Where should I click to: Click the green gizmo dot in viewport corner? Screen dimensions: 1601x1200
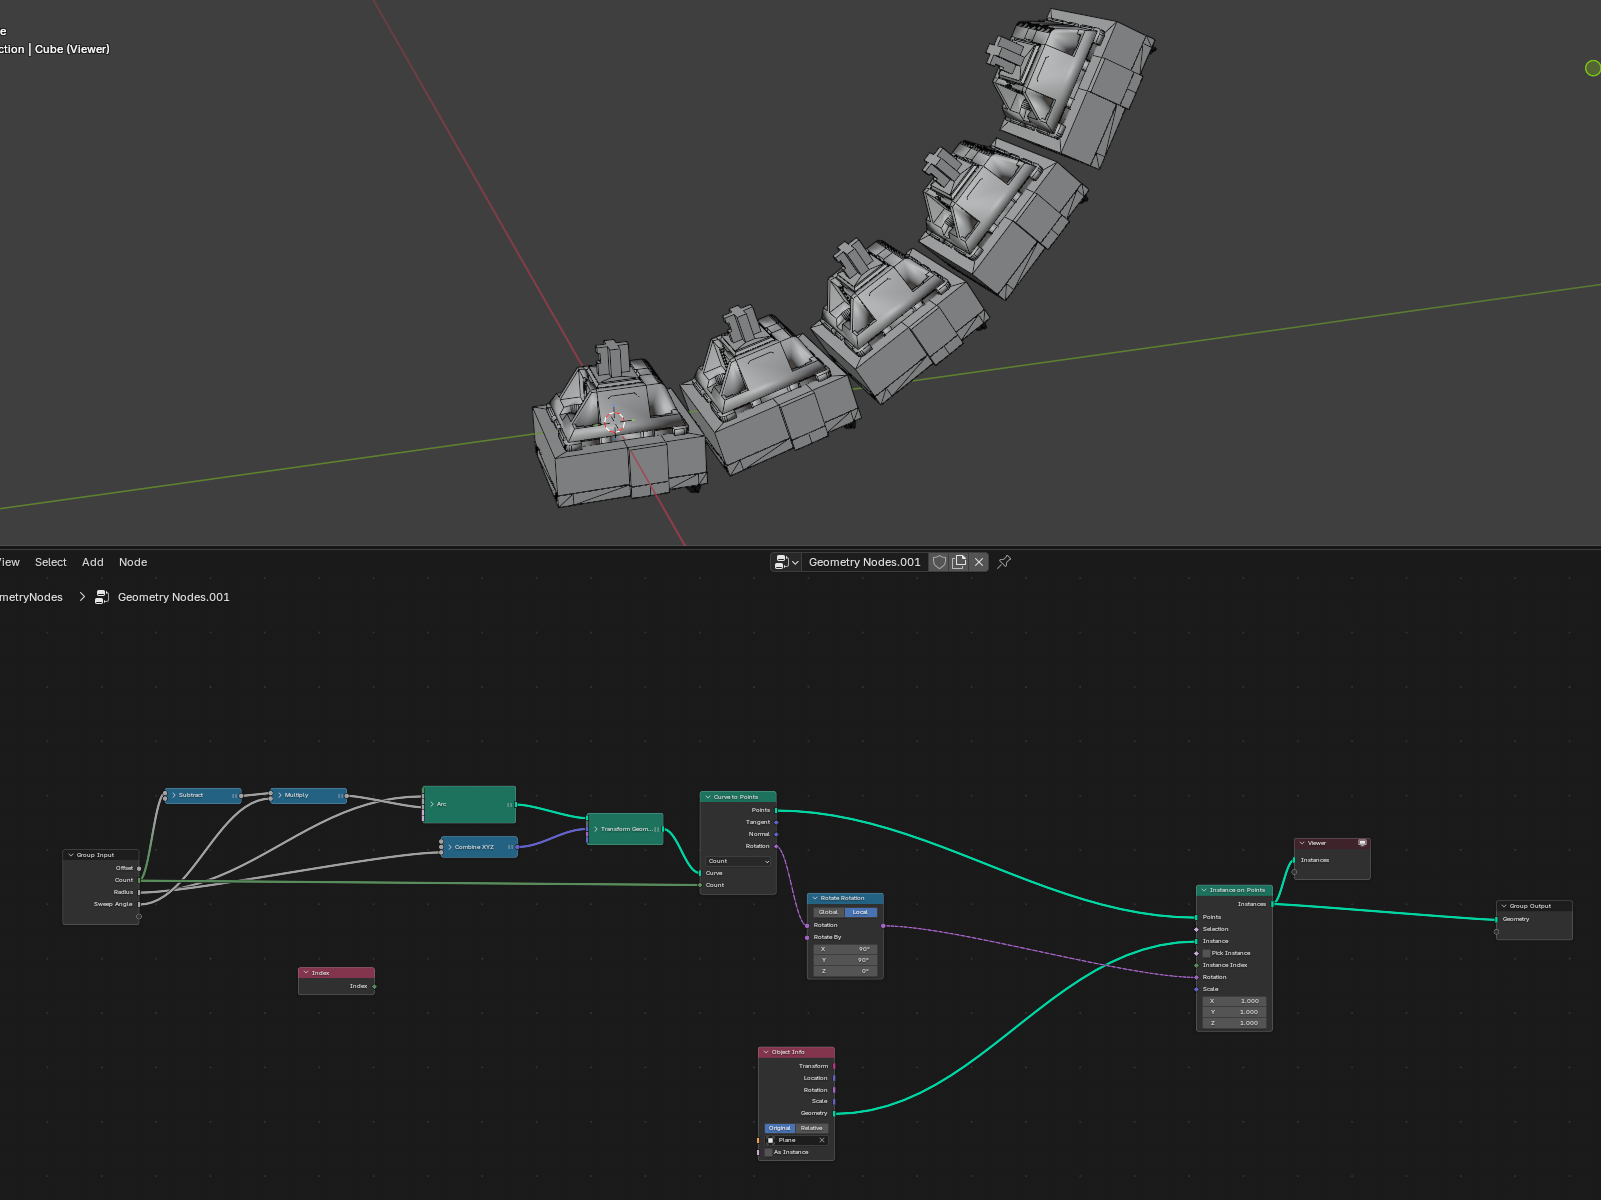(x=1592, y=68)
